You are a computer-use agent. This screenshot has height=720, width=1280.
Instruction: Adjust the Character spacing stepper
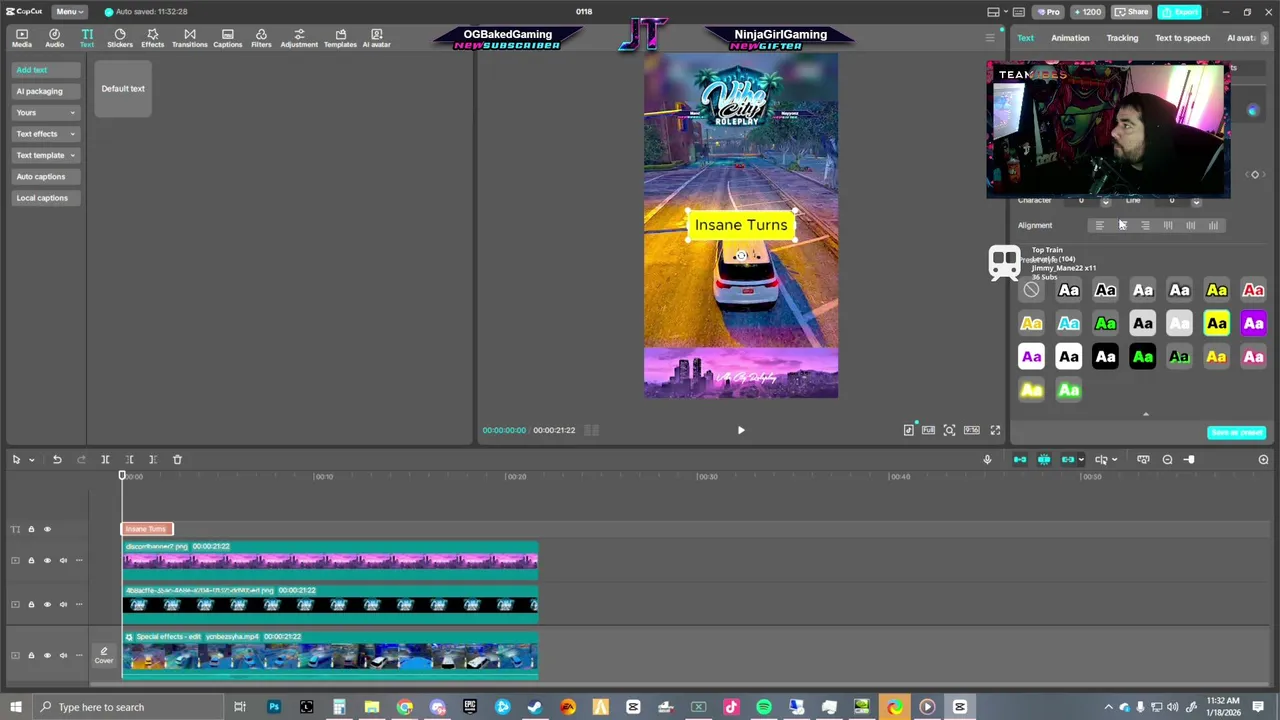(1105, 201)
